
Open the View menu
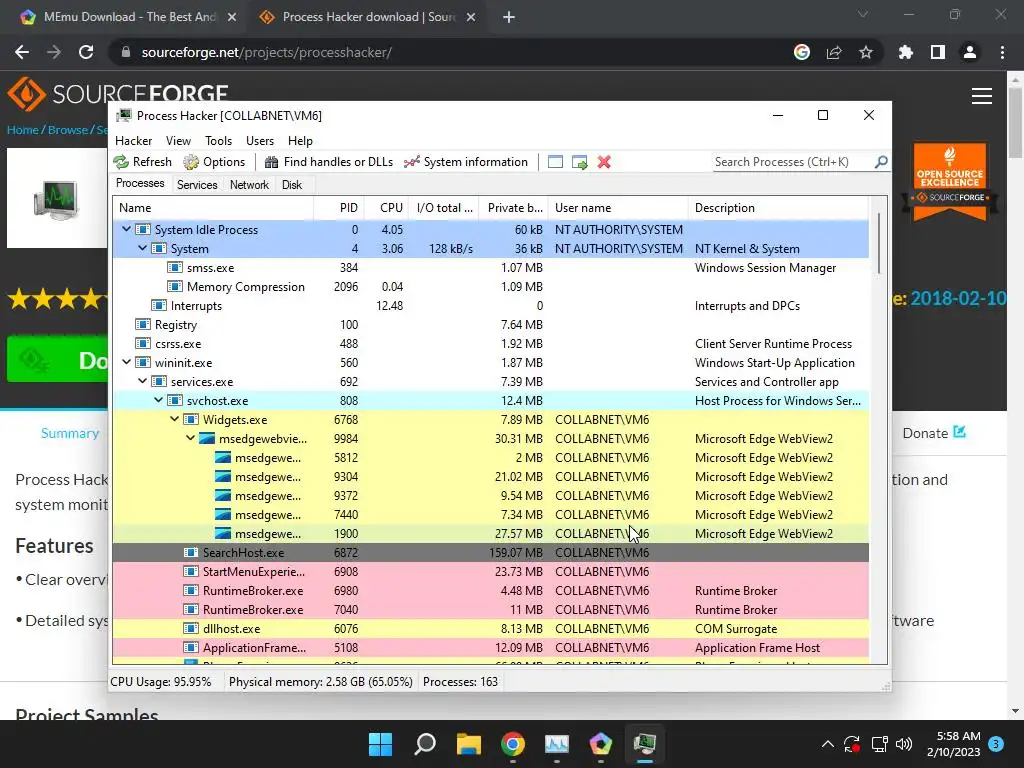pos(178,141)
